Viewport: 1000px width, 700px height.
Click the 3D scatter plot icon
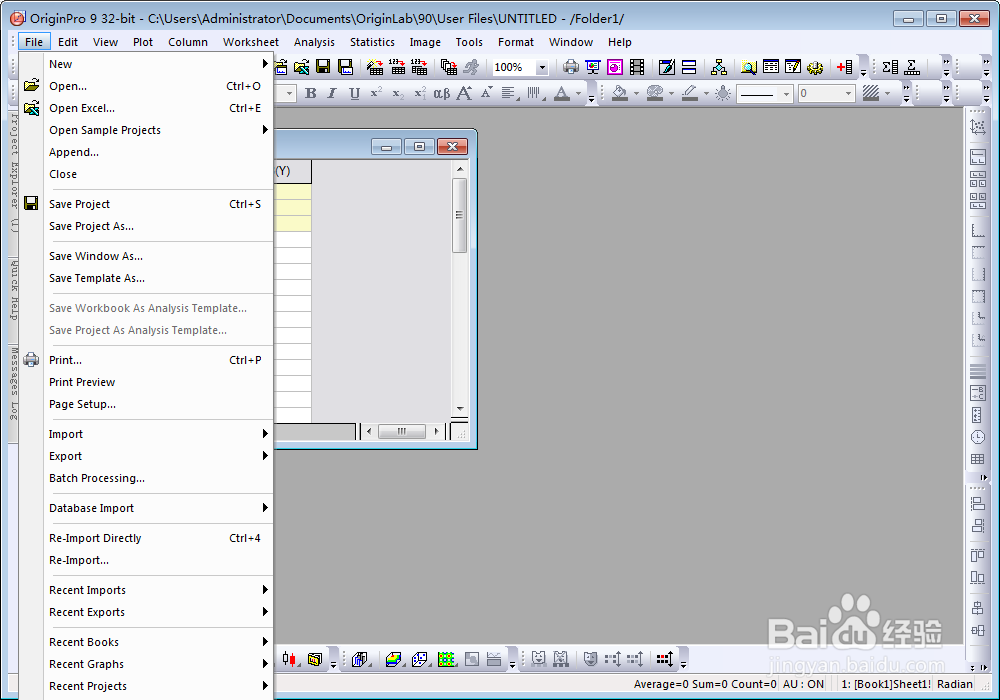(420, 659)
